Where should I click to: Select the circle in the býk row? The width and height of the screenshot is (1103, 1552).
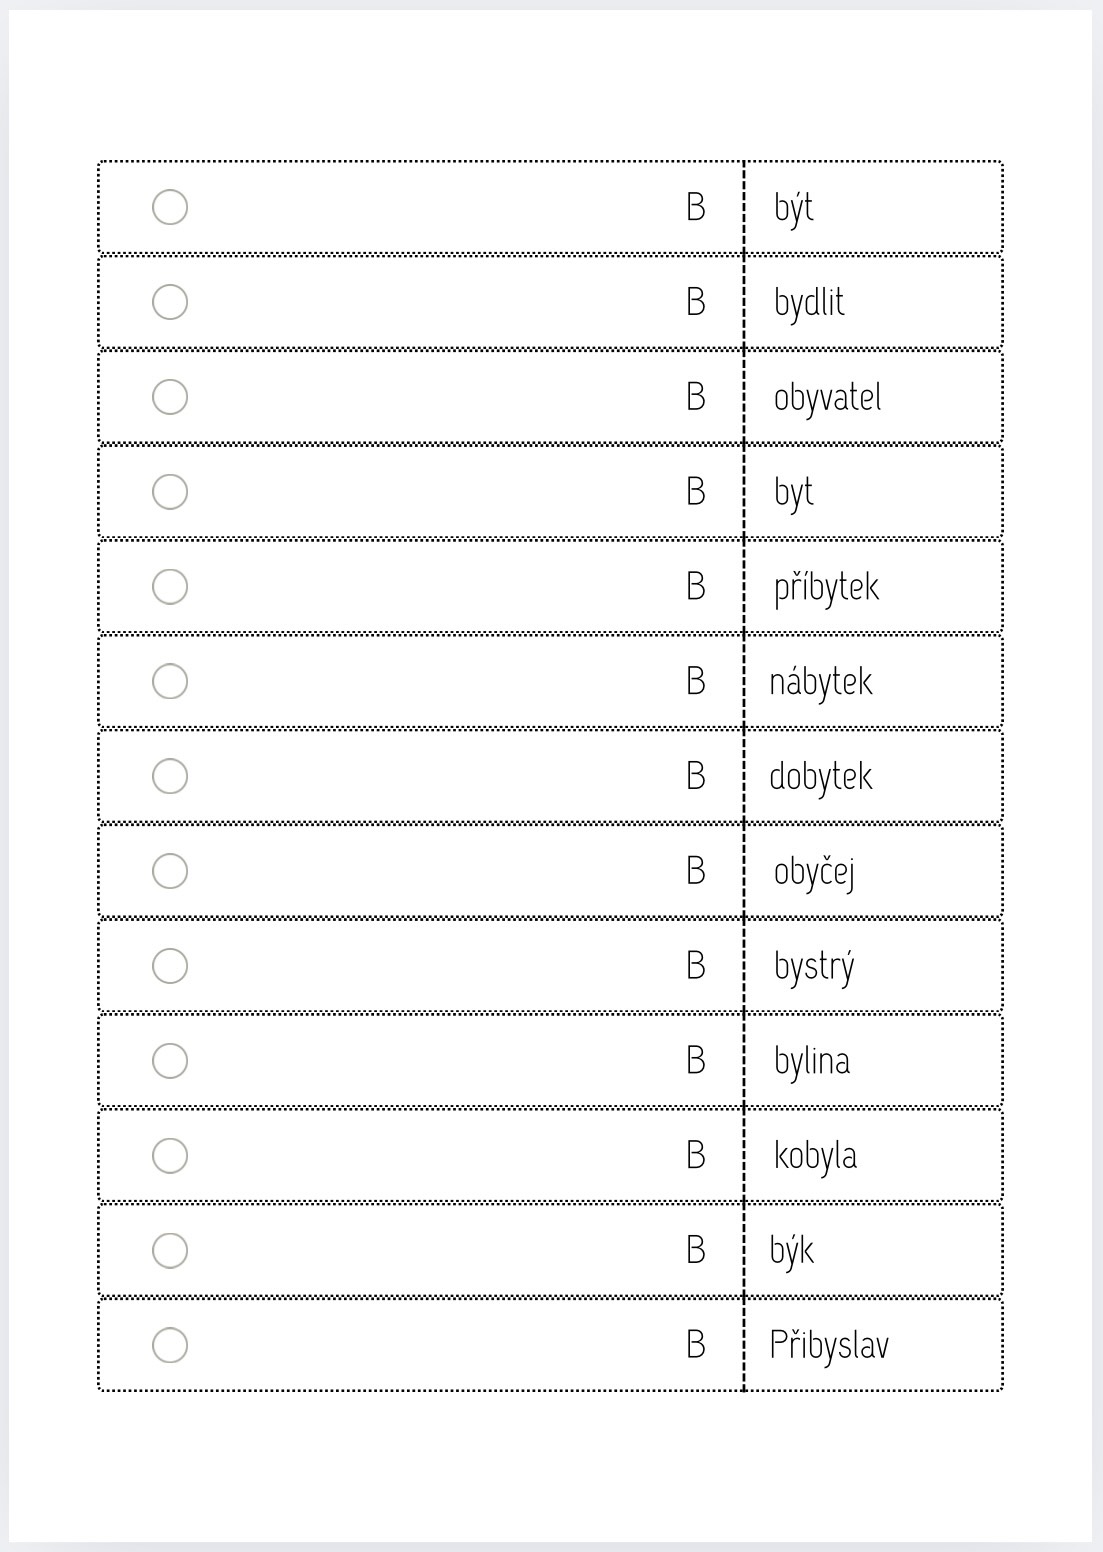coord(170,1250)
